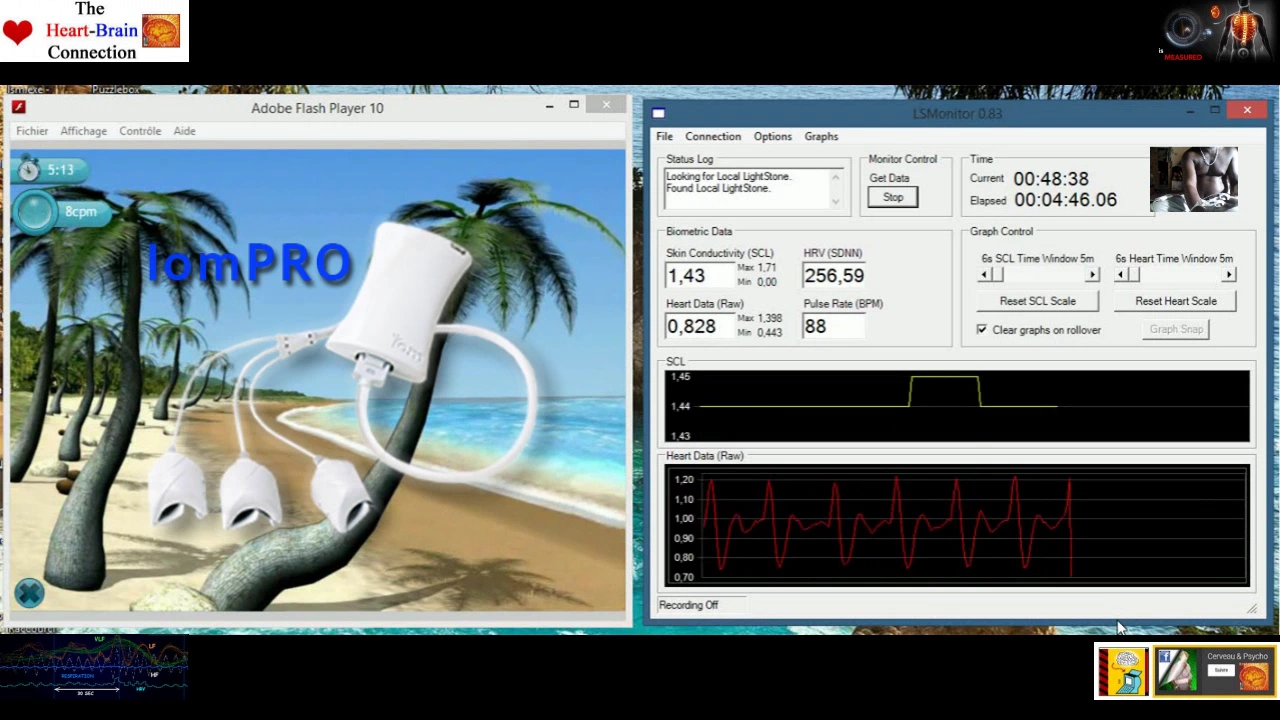The image size is (1280, 720).
Task: Click the LSMonitor window title bar icon
Action: click(x=658, y=113)
